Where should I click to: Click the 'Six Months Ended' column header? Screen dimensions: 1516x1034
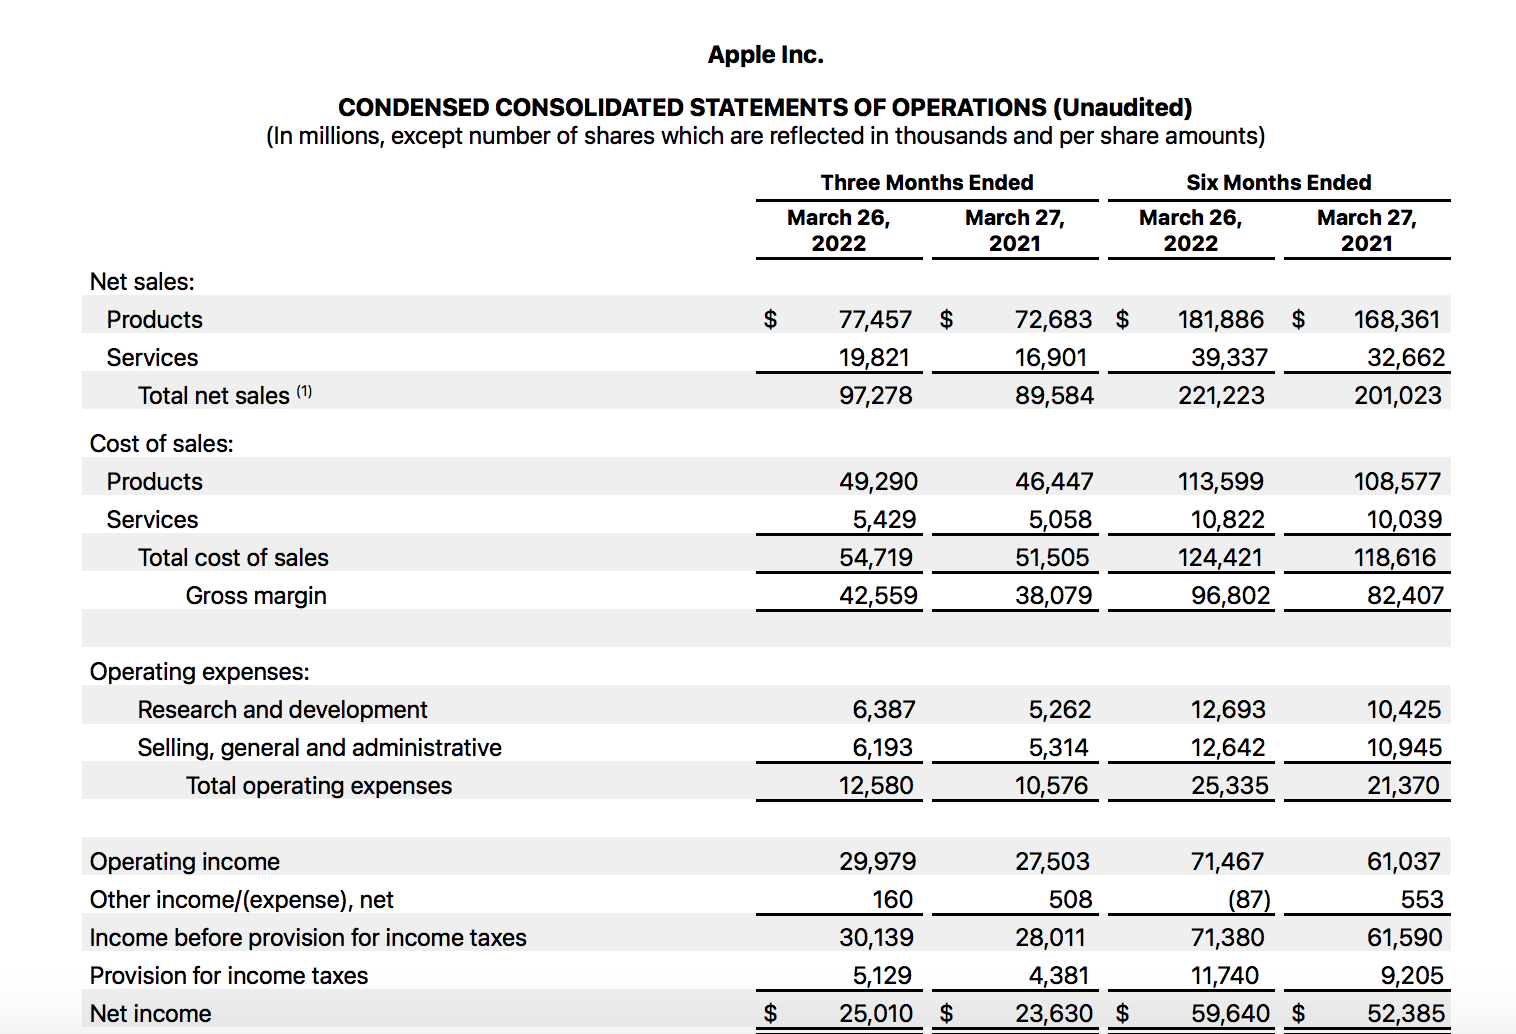tap(1279, 182)
